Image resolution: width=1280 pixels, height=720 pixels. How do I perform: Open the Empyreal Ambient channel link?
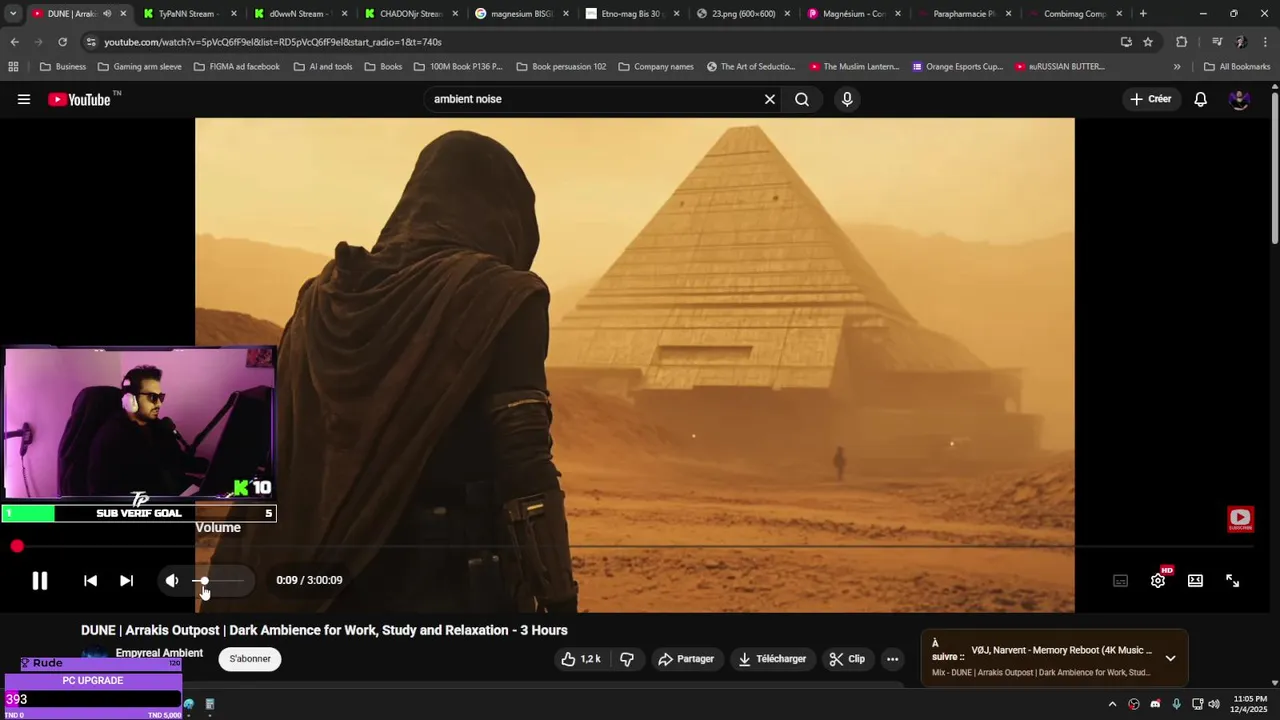pyautogui.click(x=159, y=653)
